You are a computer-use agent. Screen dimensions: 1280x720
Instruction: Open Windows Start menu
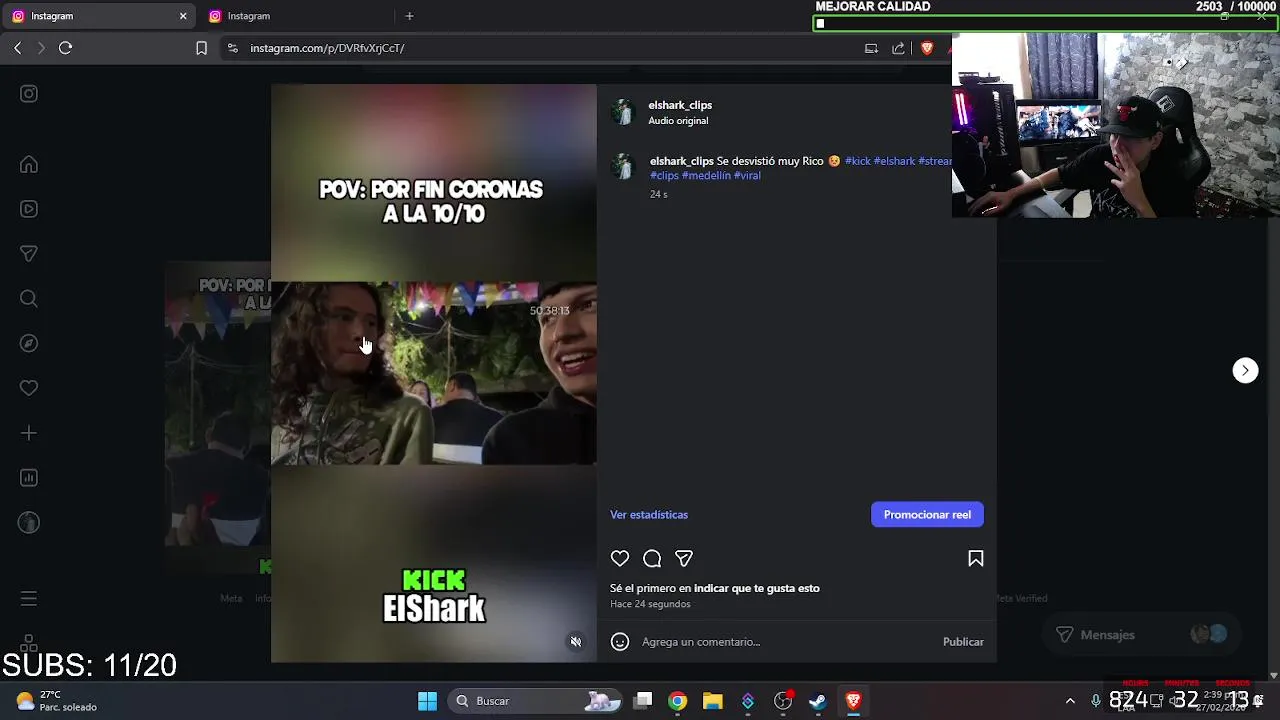coord(427,701)
